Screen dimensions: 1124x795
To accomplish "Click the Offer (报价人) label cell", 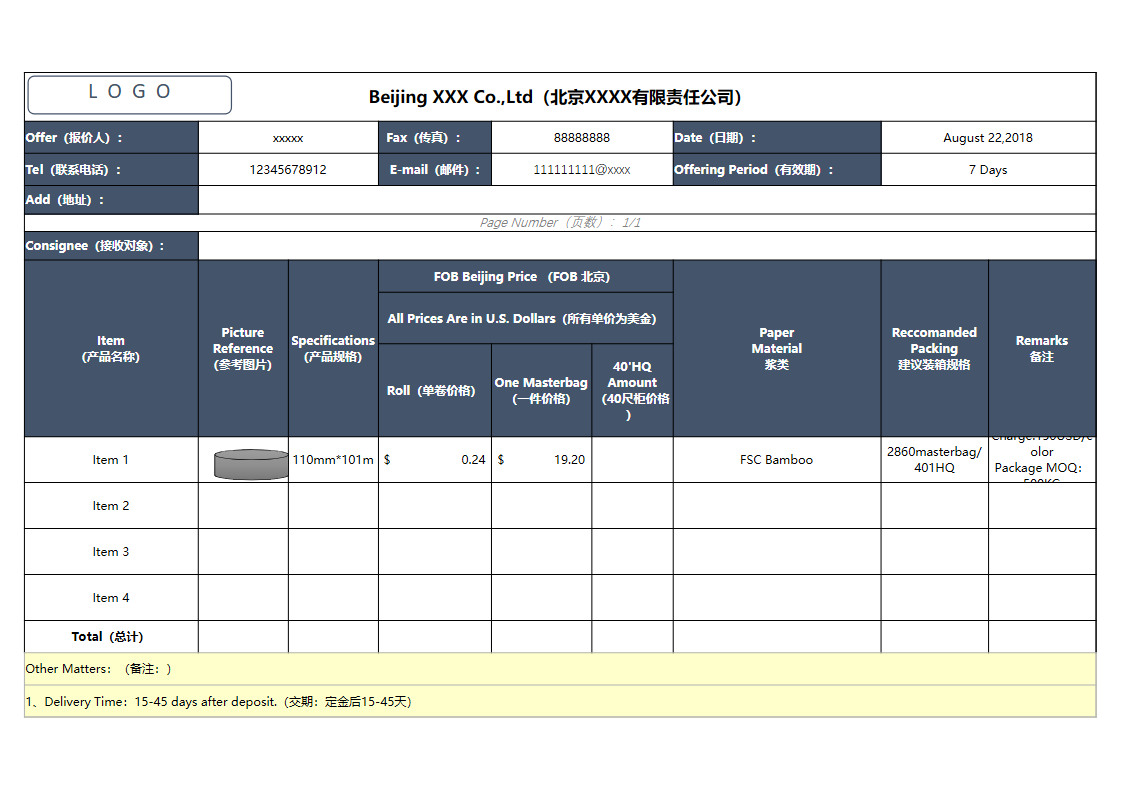I will point(111,138).
